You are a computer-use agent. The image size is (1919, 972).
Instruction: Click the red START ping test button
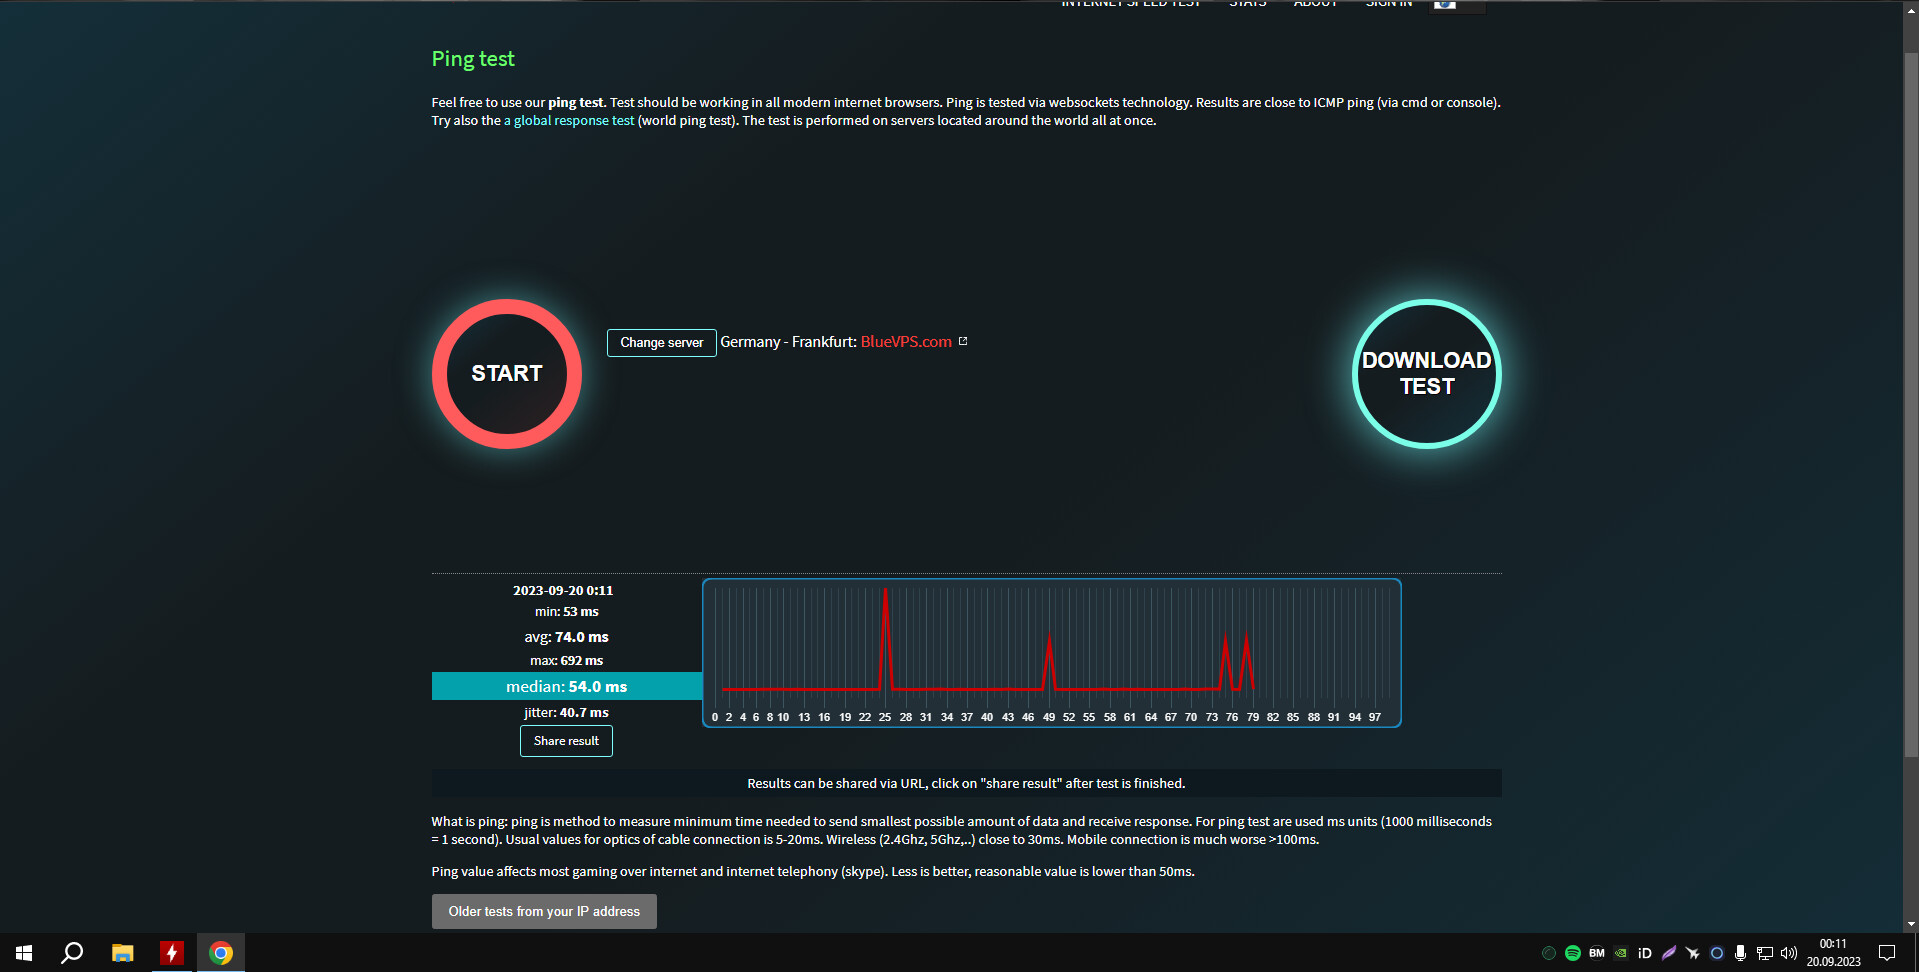click(x=507, y=374)
